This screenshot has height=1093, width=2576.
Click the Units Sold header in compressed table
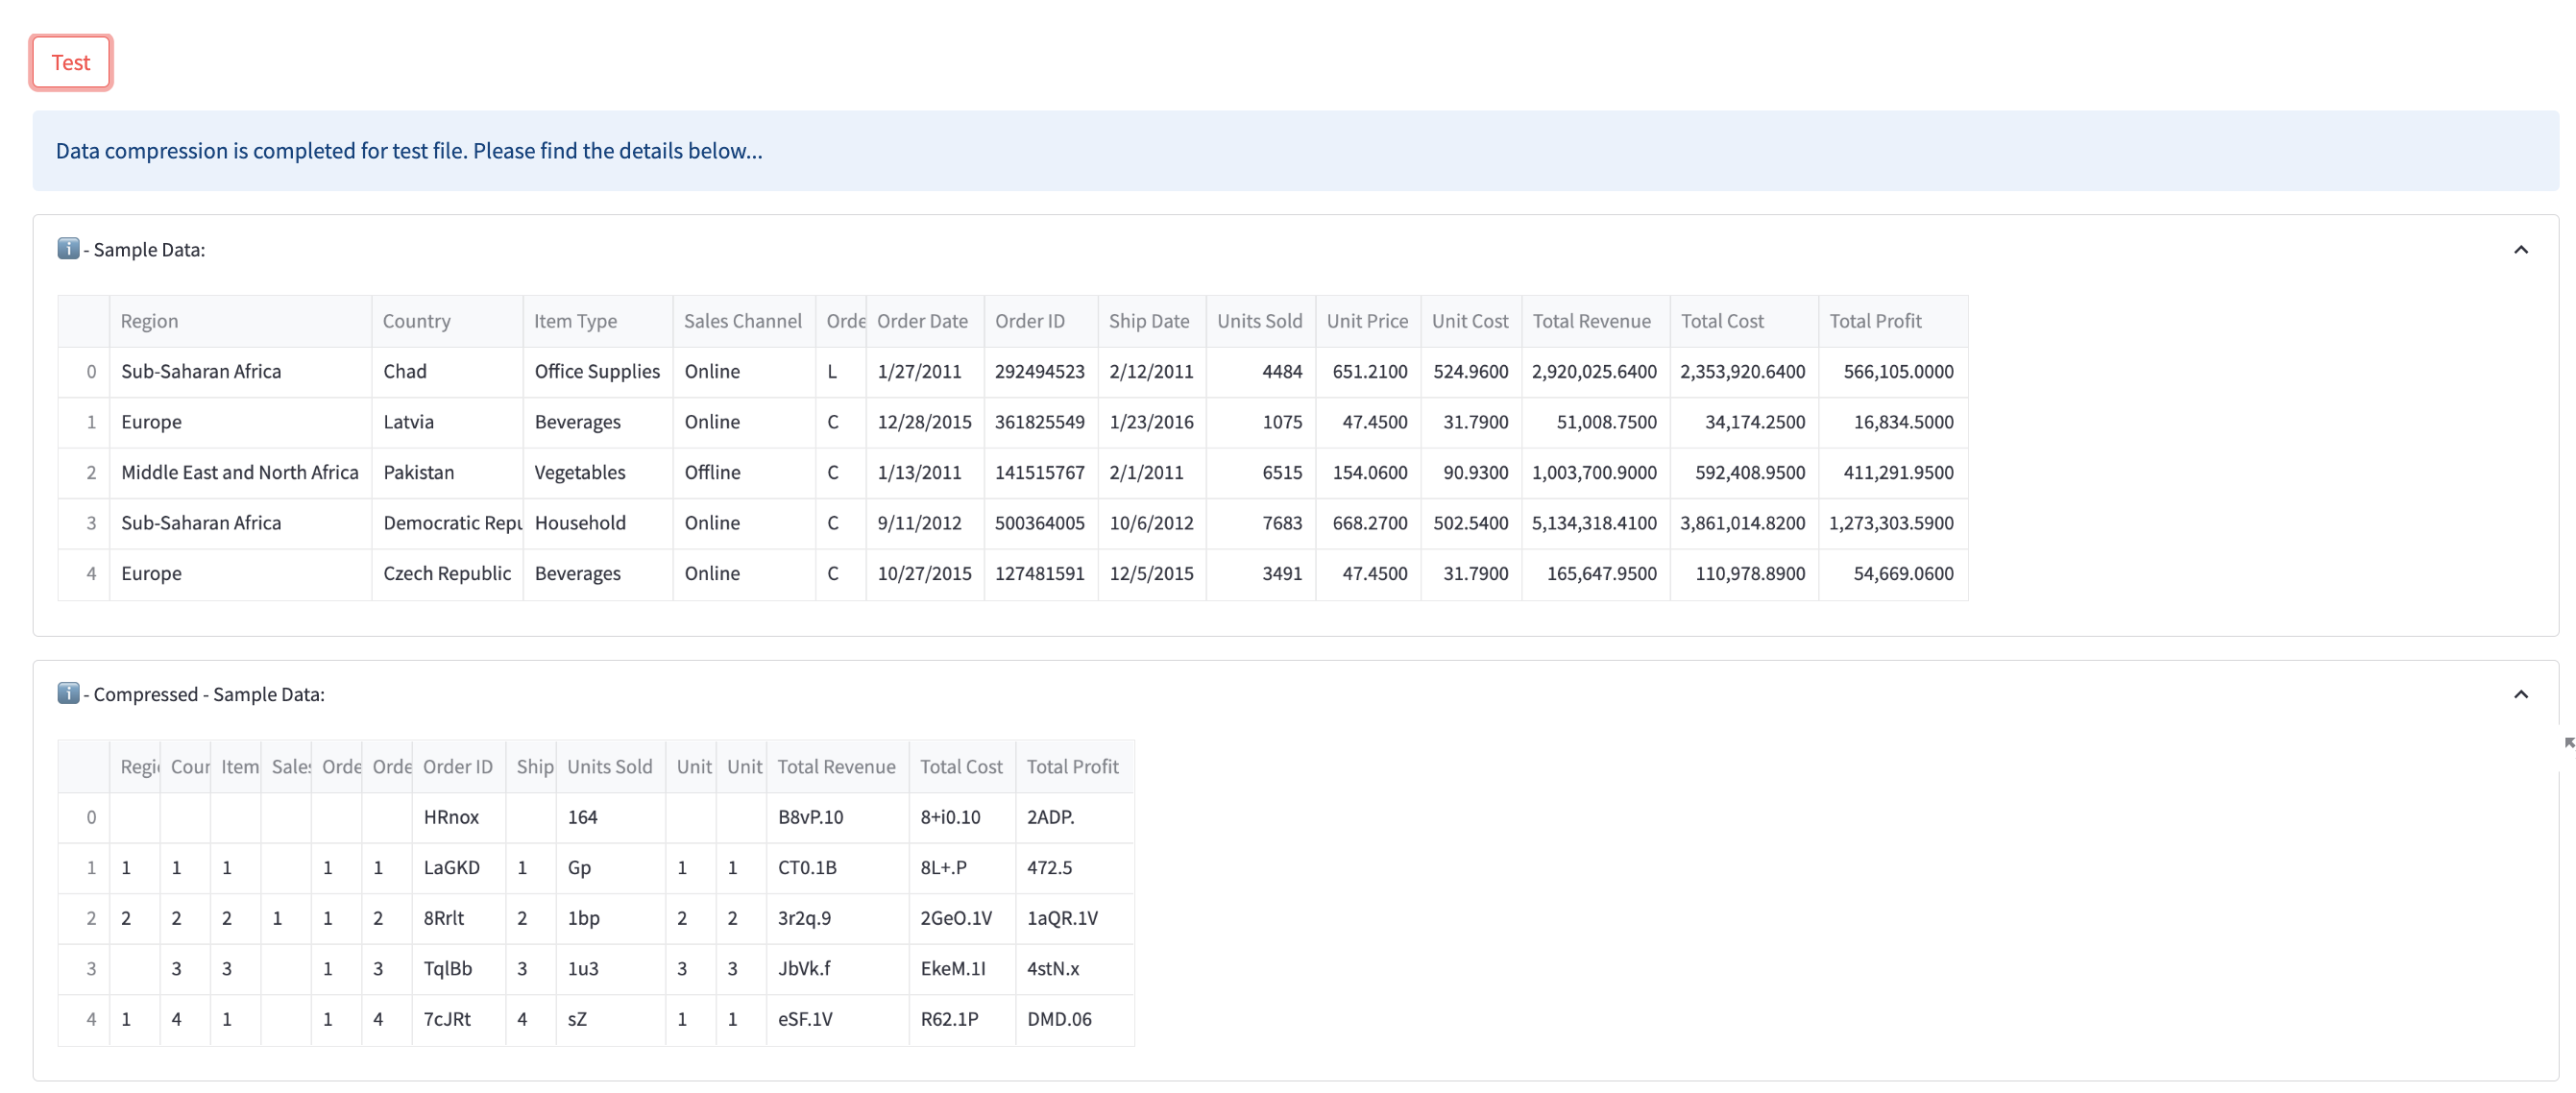click(610, 766)
